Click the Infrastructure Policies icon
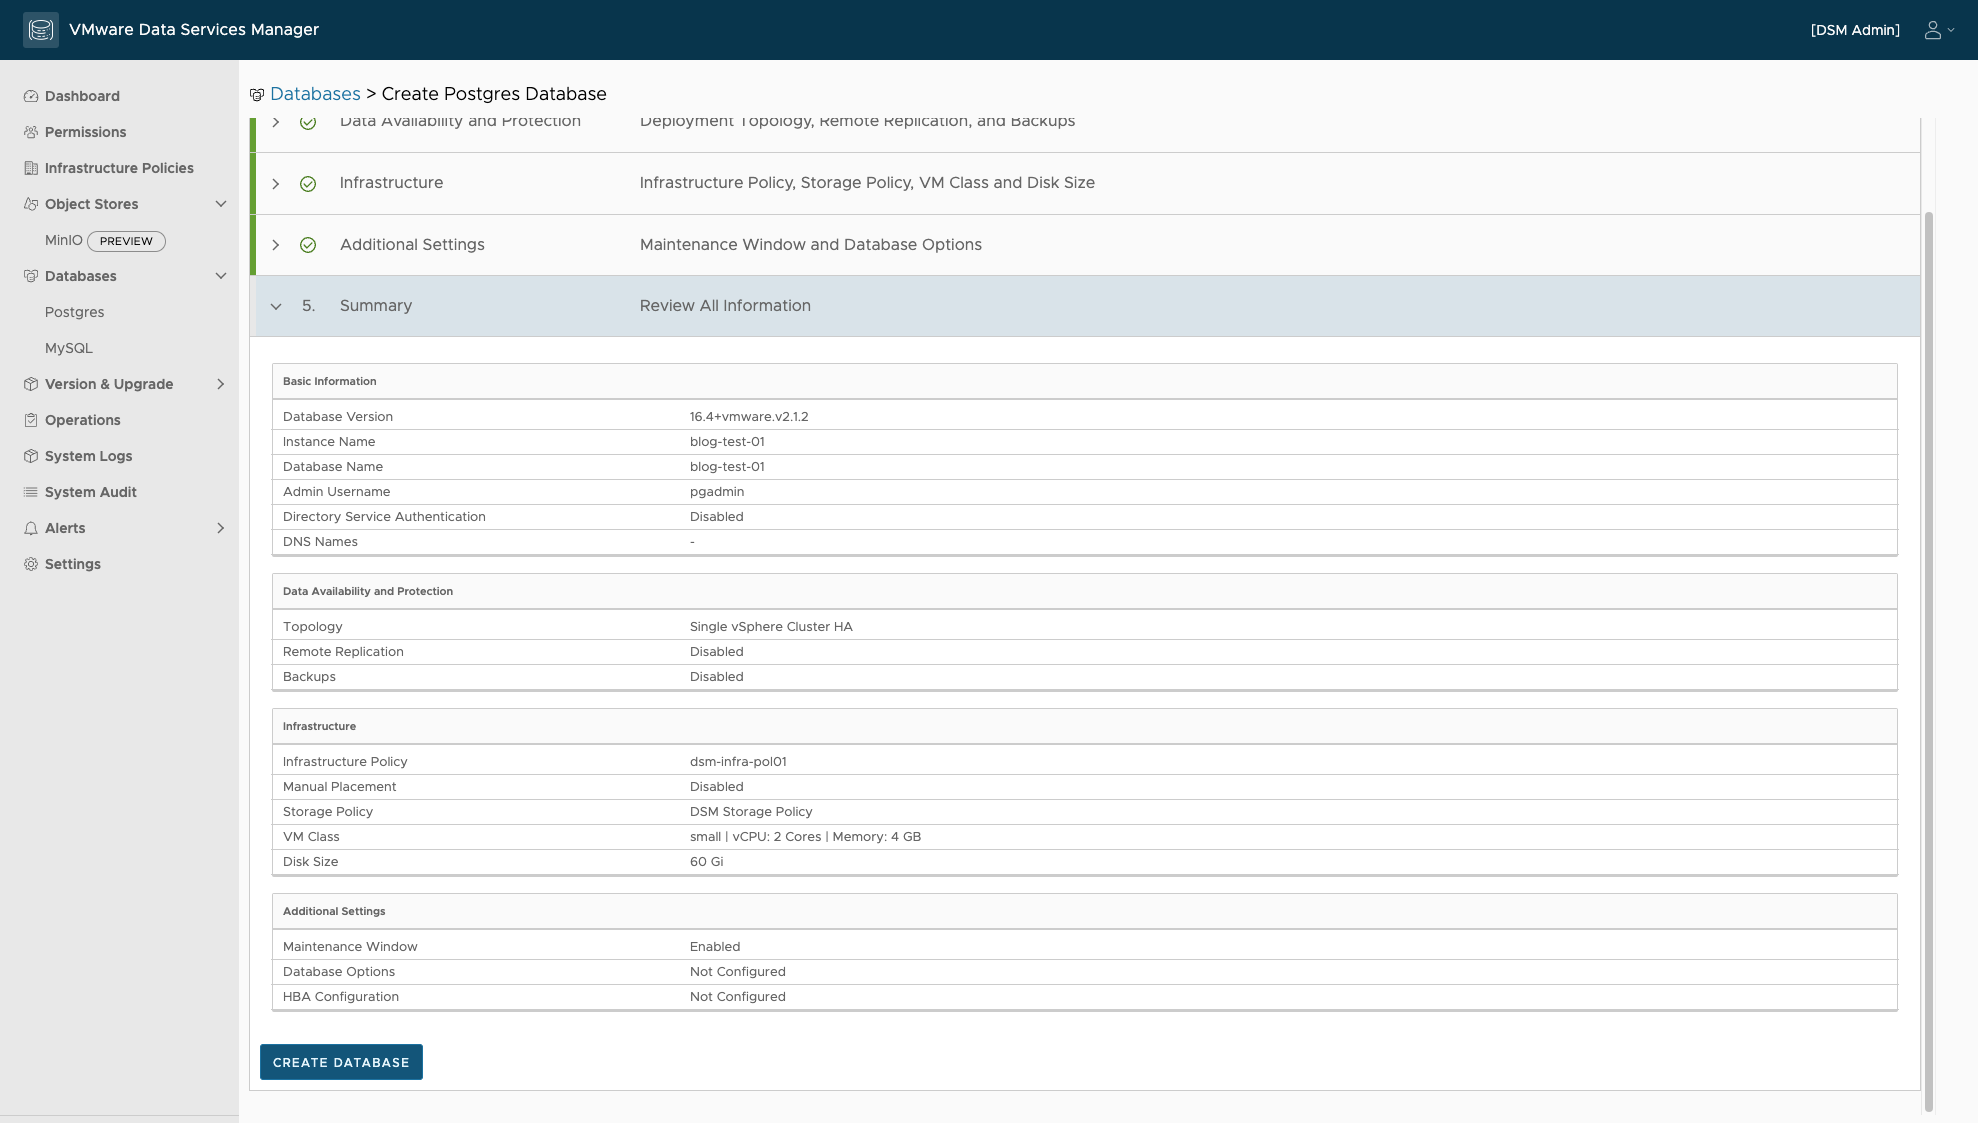The image size is (1978, 1123). [31, 168]
